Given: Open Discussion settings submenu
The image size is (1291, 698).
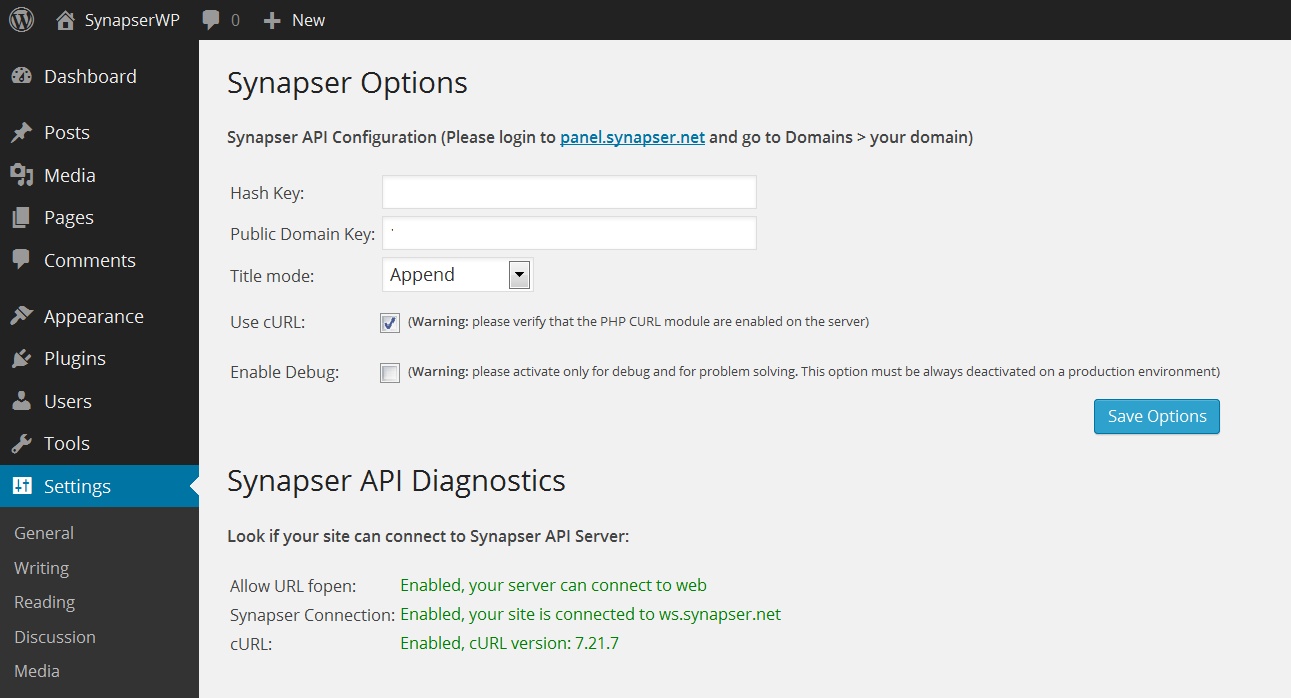Looking at the screenshot, I should click(x=55, y=637).
